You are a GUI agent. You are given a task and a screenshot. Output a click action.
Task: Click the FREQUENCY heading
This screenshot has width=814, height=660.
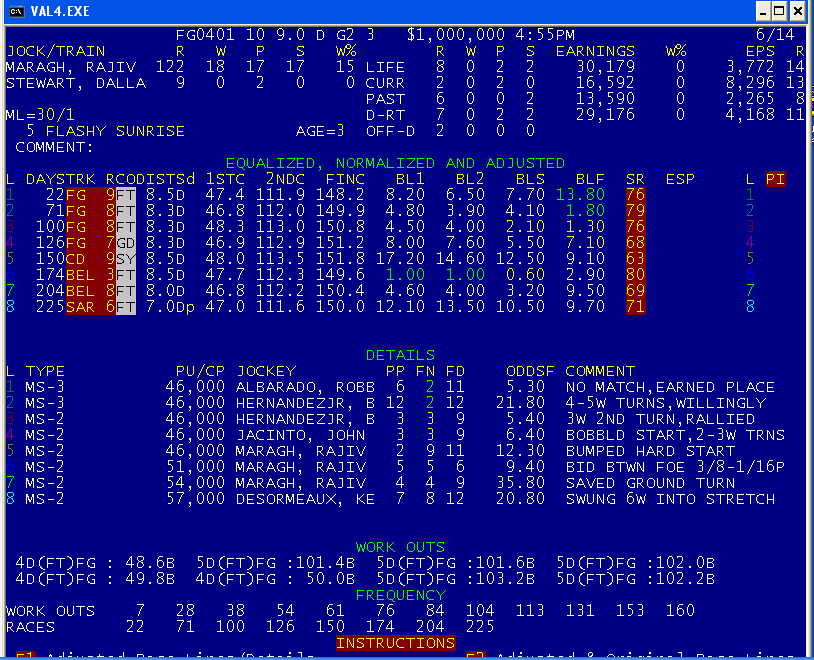click(x=400, y=595)
